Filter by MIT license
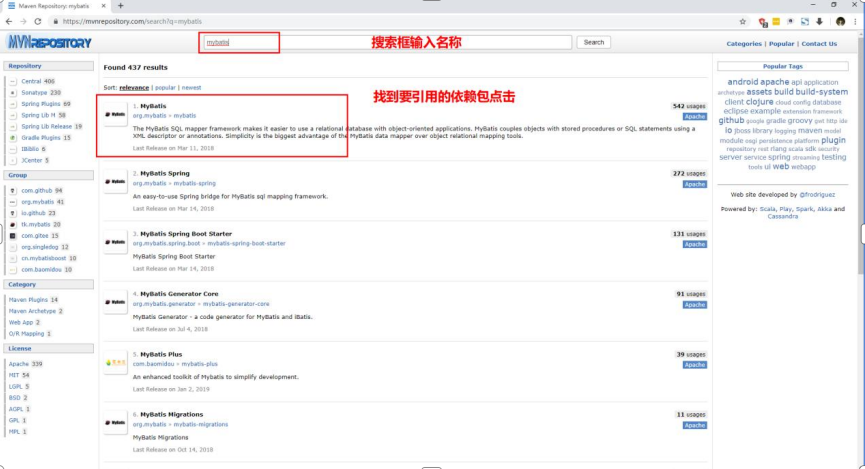 [x=14, y=375]
